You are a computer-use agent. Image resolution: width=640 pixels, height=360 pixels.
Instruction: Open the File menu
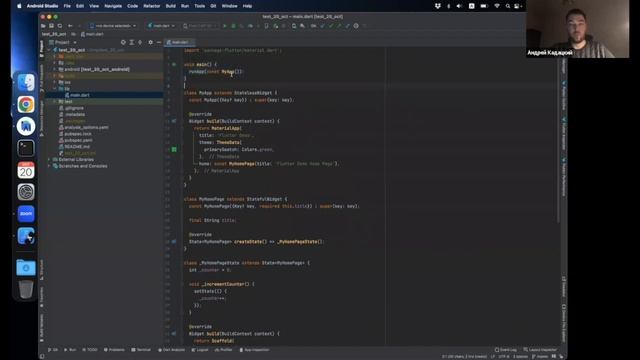tap(67, 6)
